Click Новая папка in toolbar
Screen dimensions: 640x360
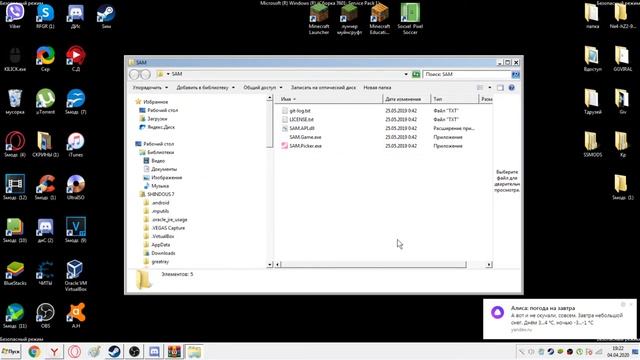pyautogui.click(x=377, y=87)
